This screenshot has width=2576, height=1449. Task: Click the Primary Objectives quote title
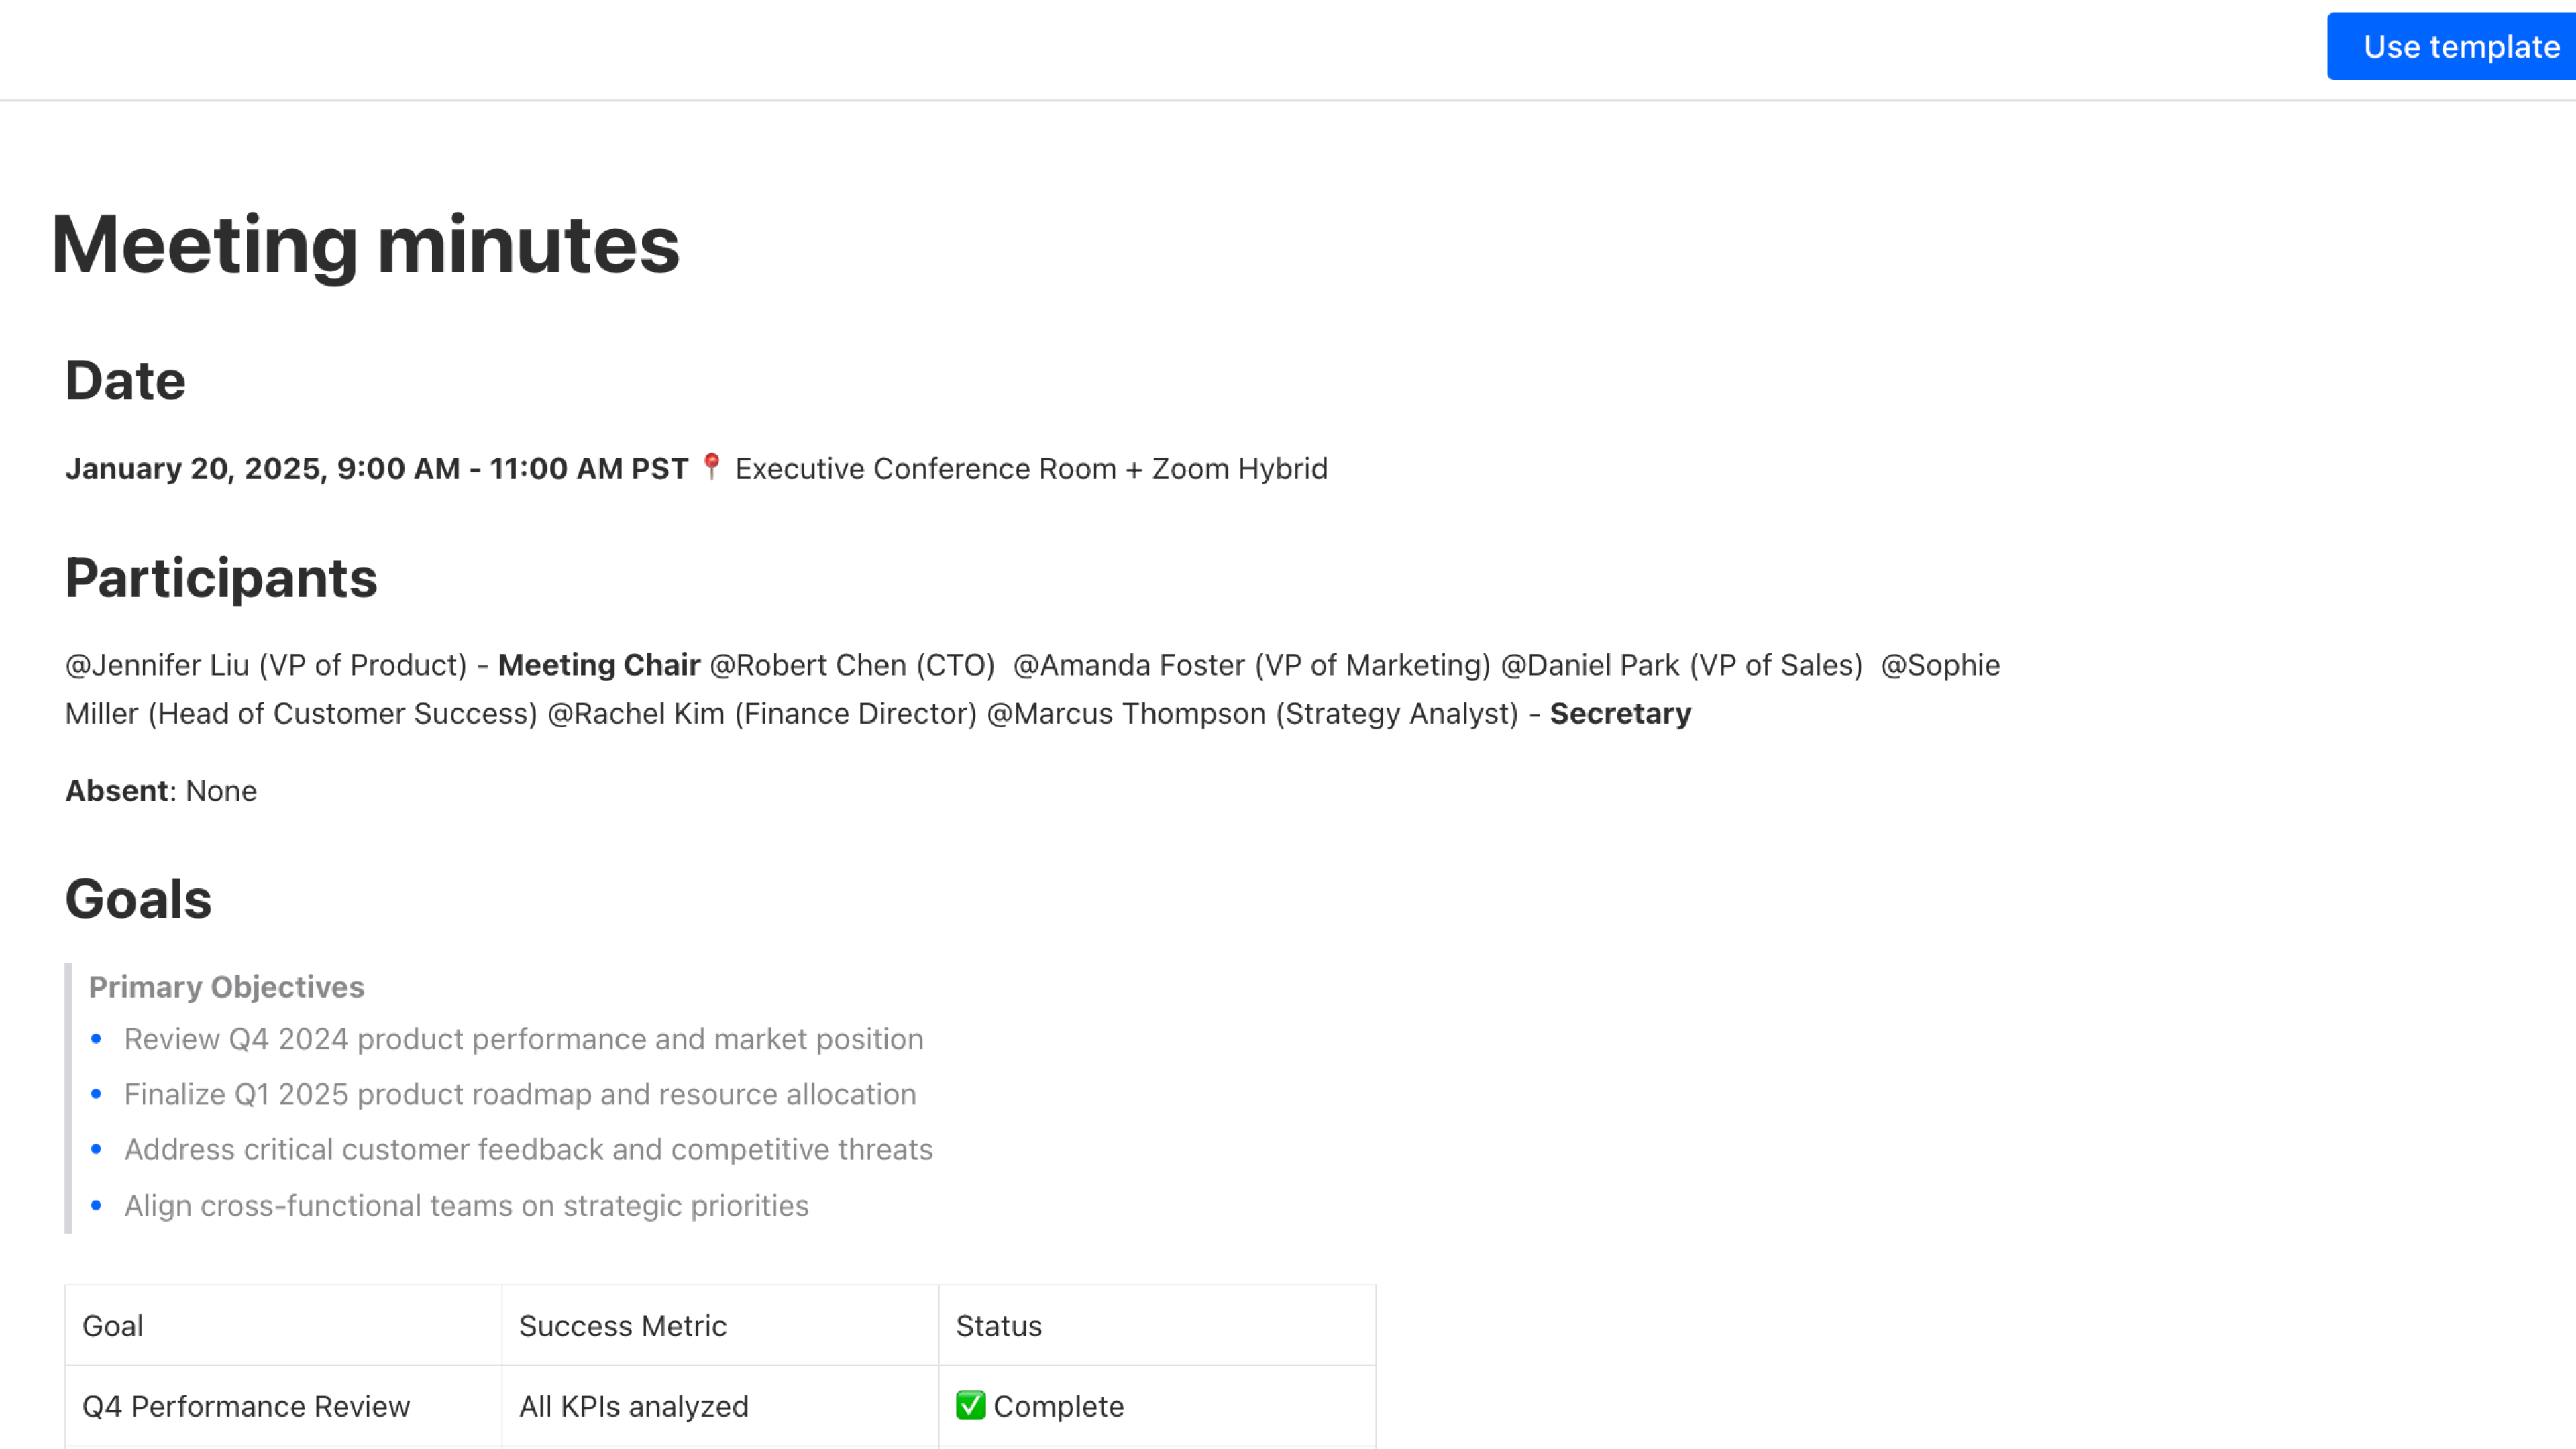point(226,986)
